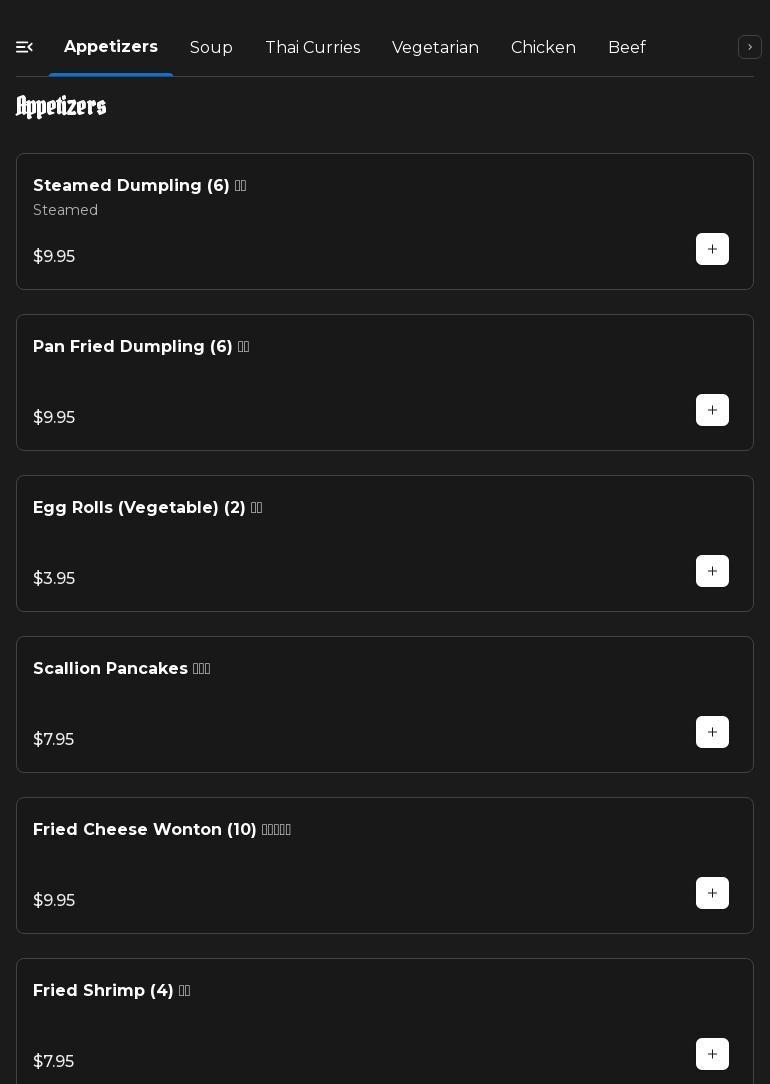This screenshot has height=1084, width=770.
Task: Click the Fried Shrimp (4) title
Action: click(x=103, y=991)
